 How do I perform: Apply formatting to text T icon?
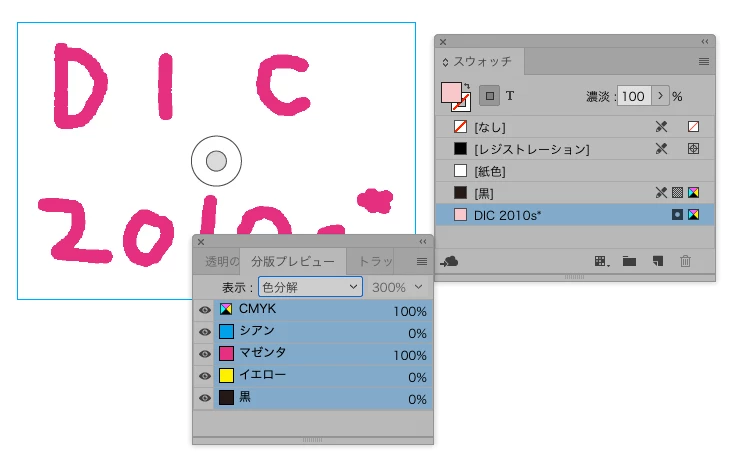(x=510, y=96)
